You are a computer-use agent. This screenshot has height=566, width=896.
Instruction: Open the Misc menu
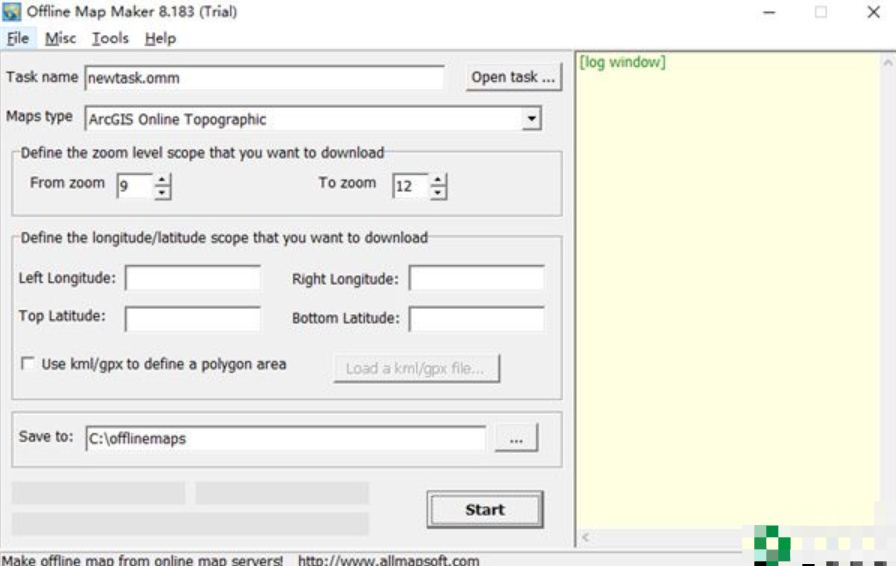coord(61,38)
